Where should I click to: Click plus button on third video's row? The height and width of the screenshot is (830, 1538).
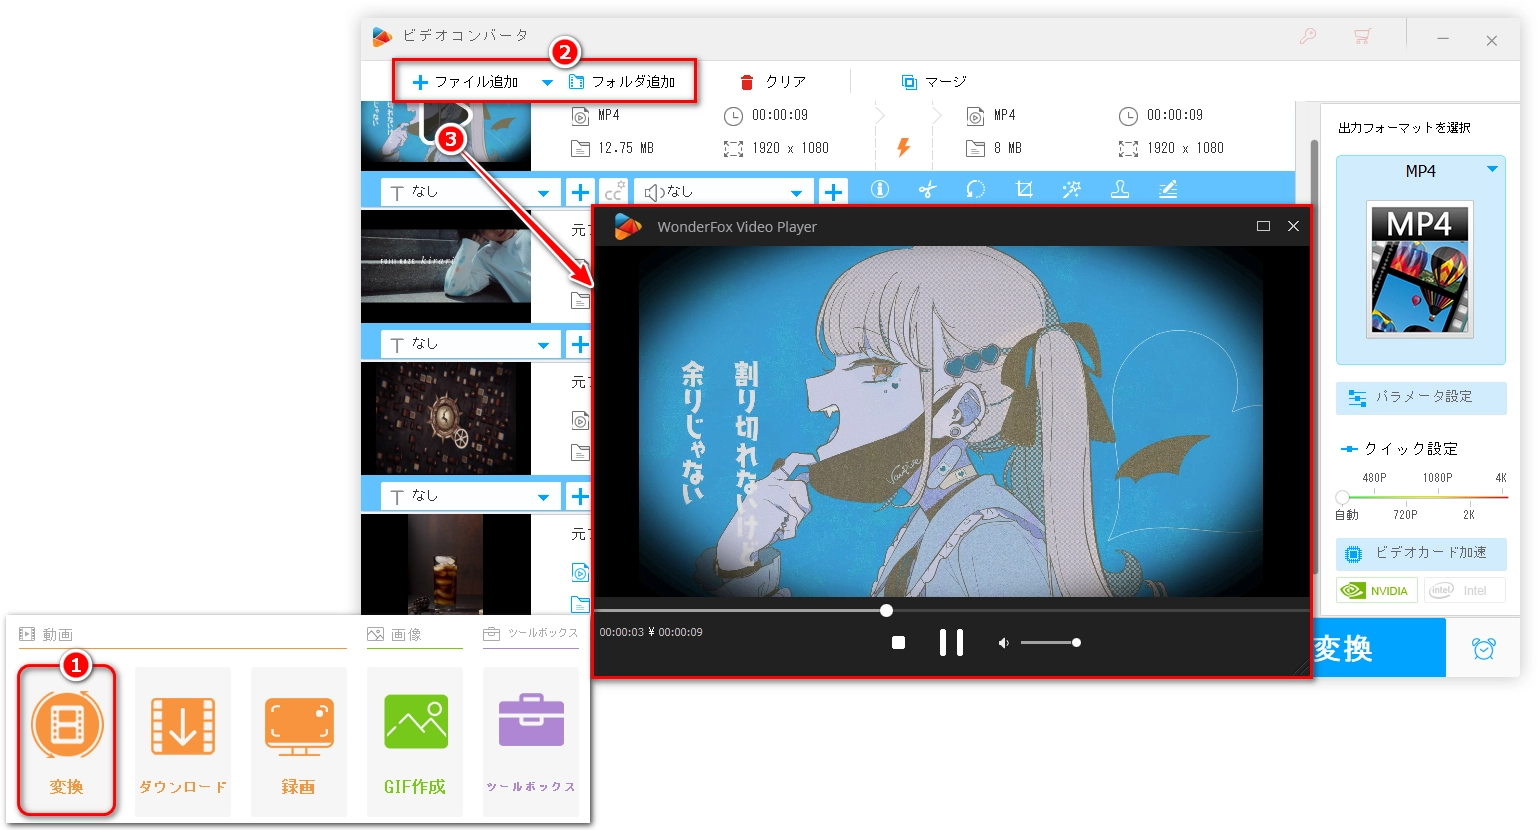point(580,496)
